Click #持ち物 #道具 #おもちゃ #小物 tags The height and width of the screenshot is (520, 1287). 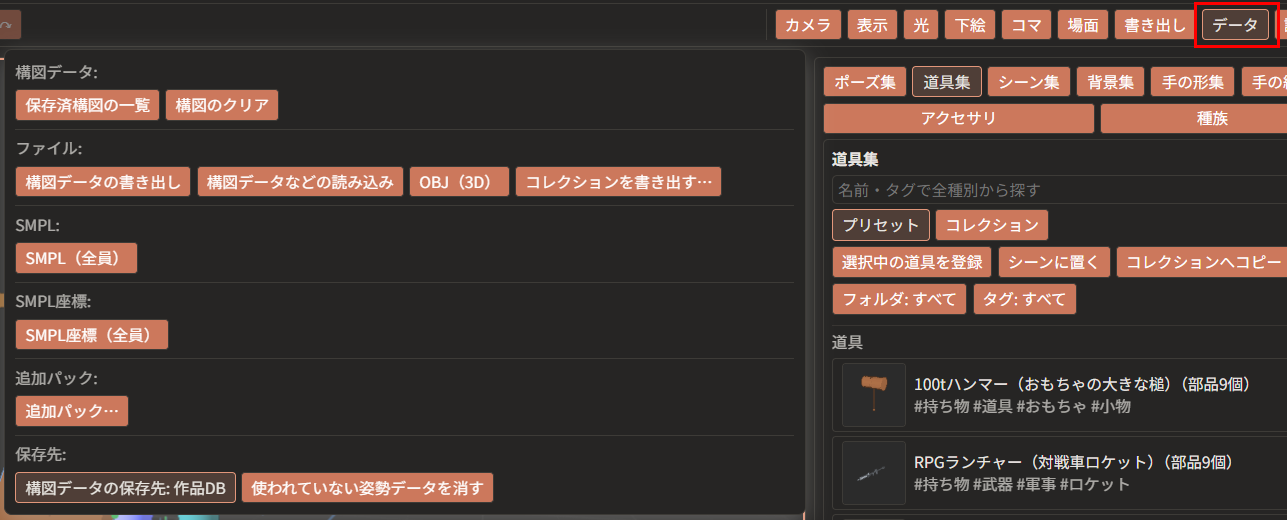pos(1023,406)
